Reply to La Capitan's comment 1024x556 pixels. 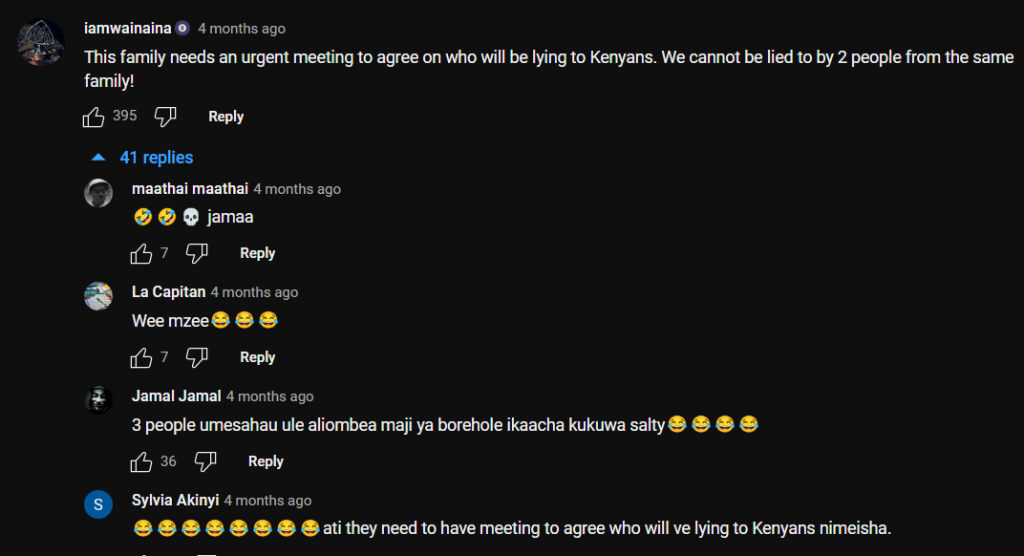pyautogui.click(x=257, y=357)
